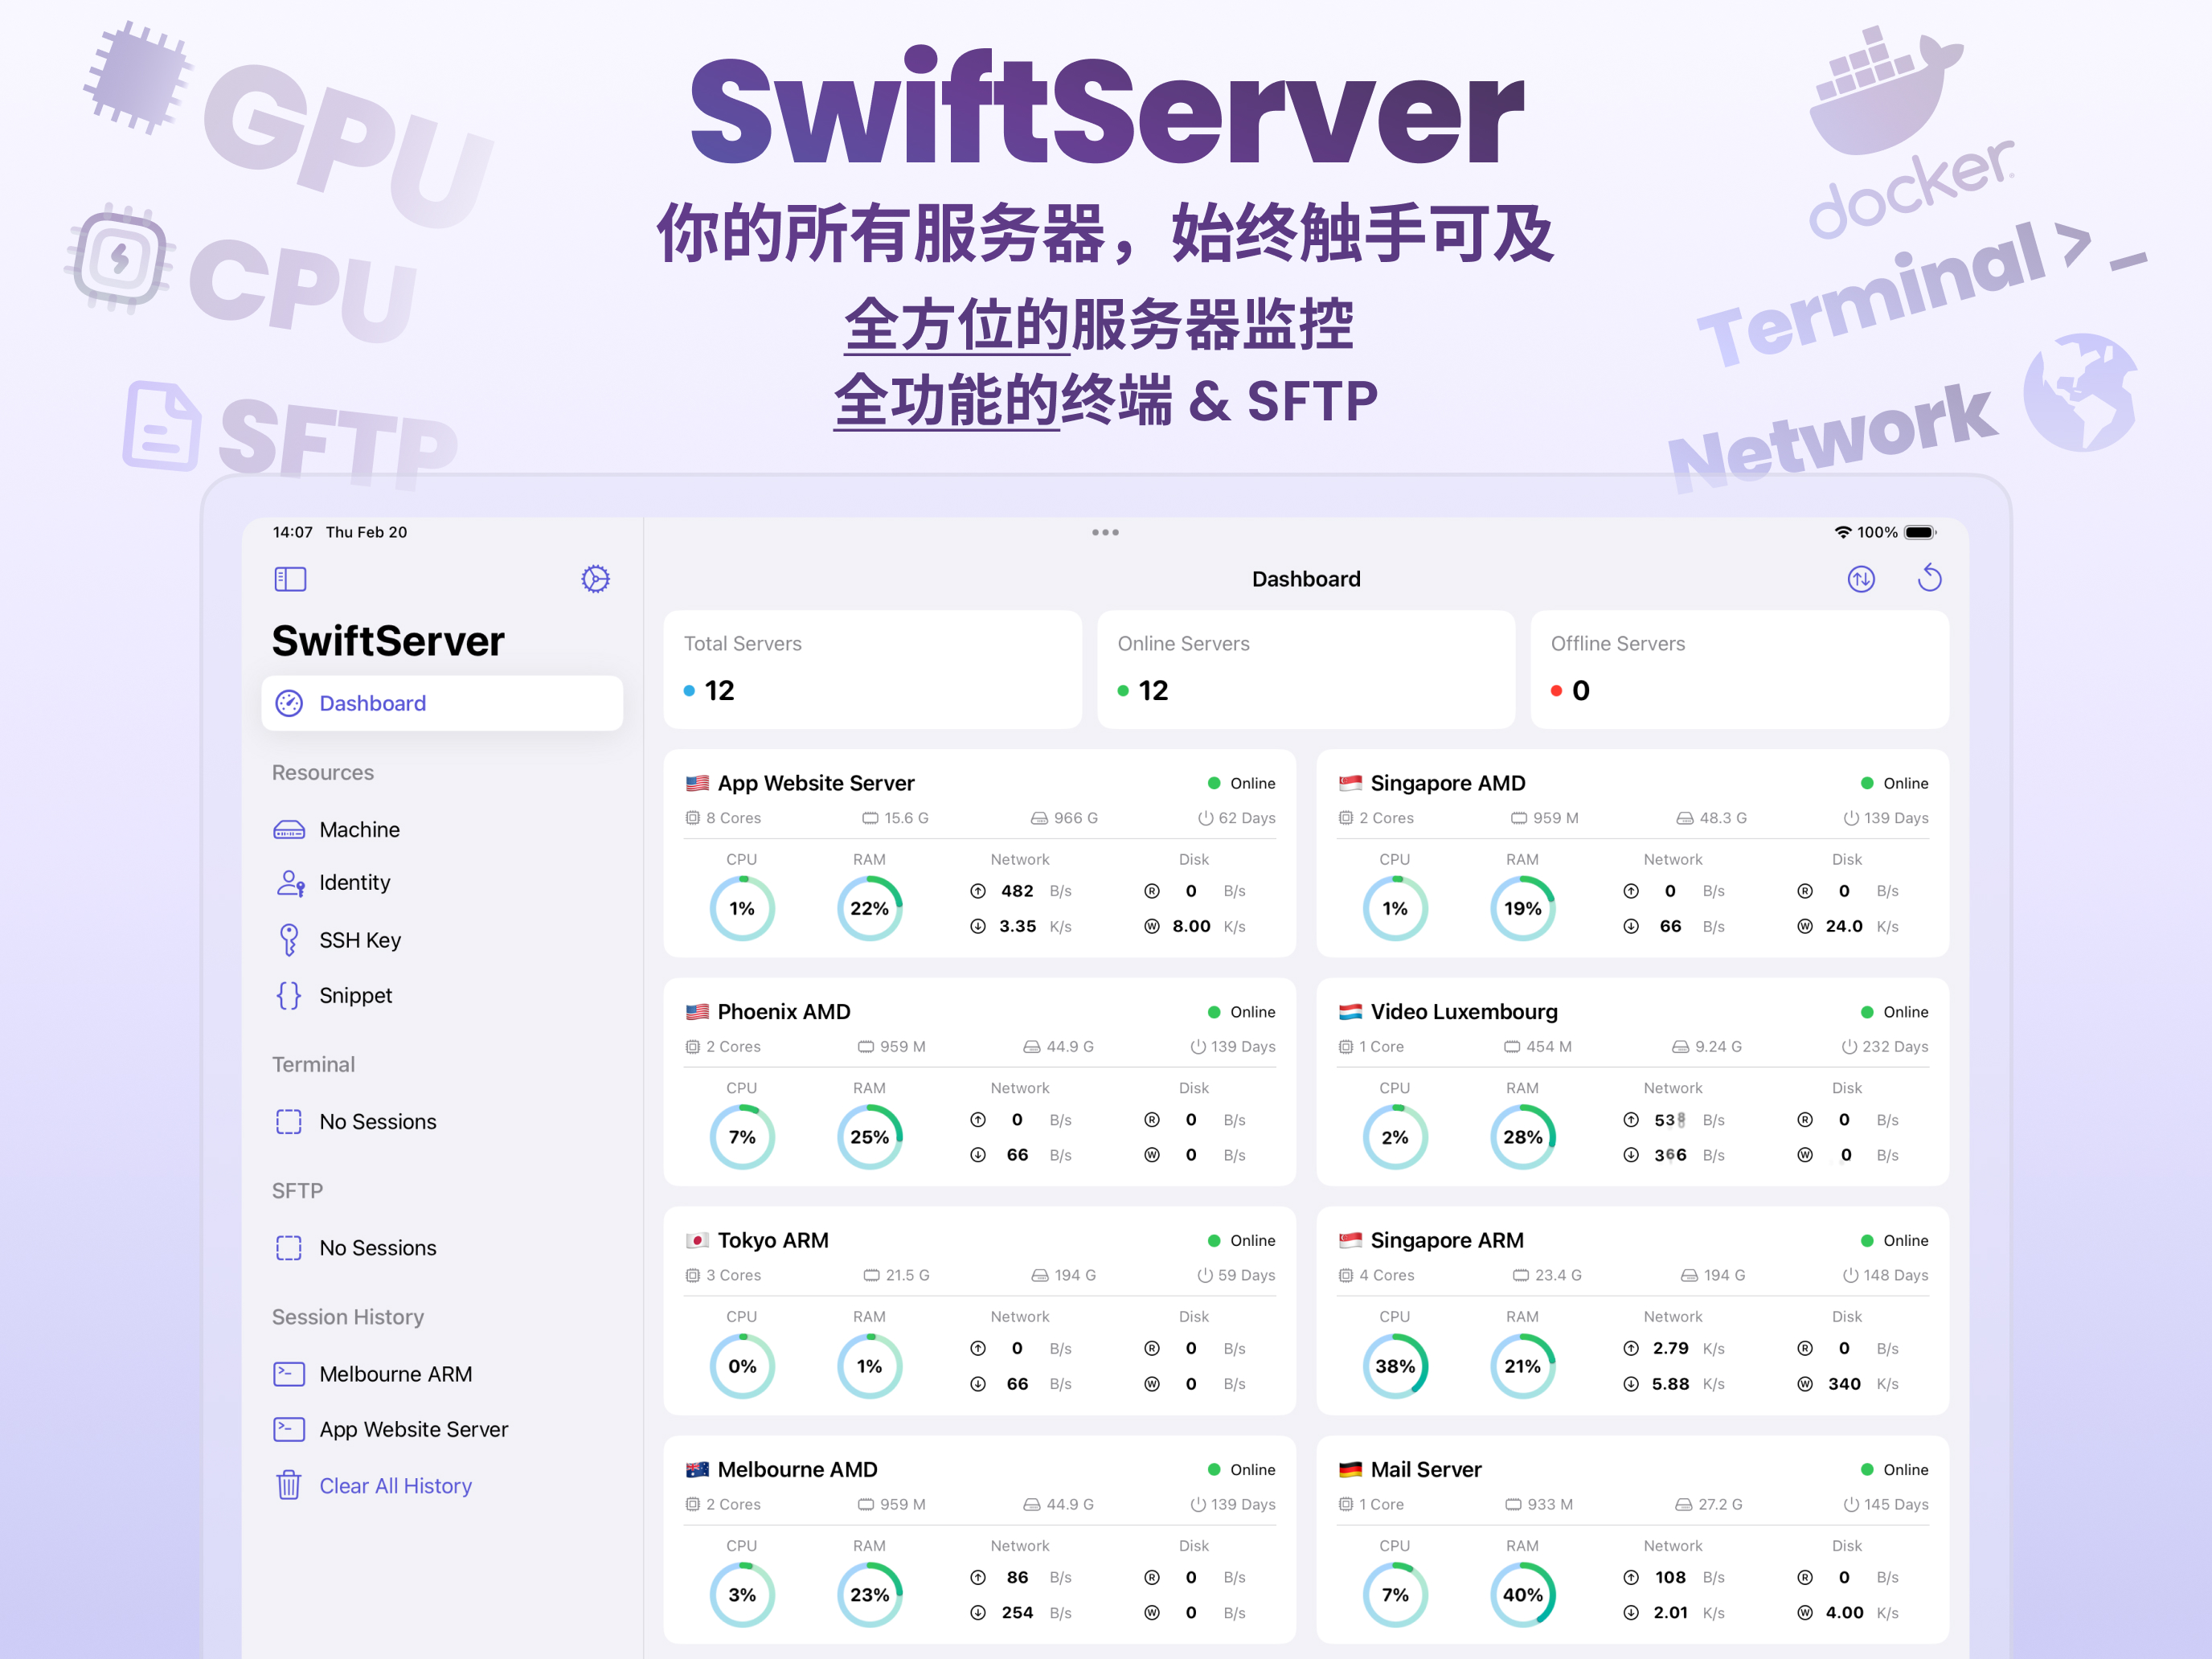Image resolution: width=2212 pixels, height=1659 pixels.
Task: Open the SSH Key manager
Action: point(360,939)
